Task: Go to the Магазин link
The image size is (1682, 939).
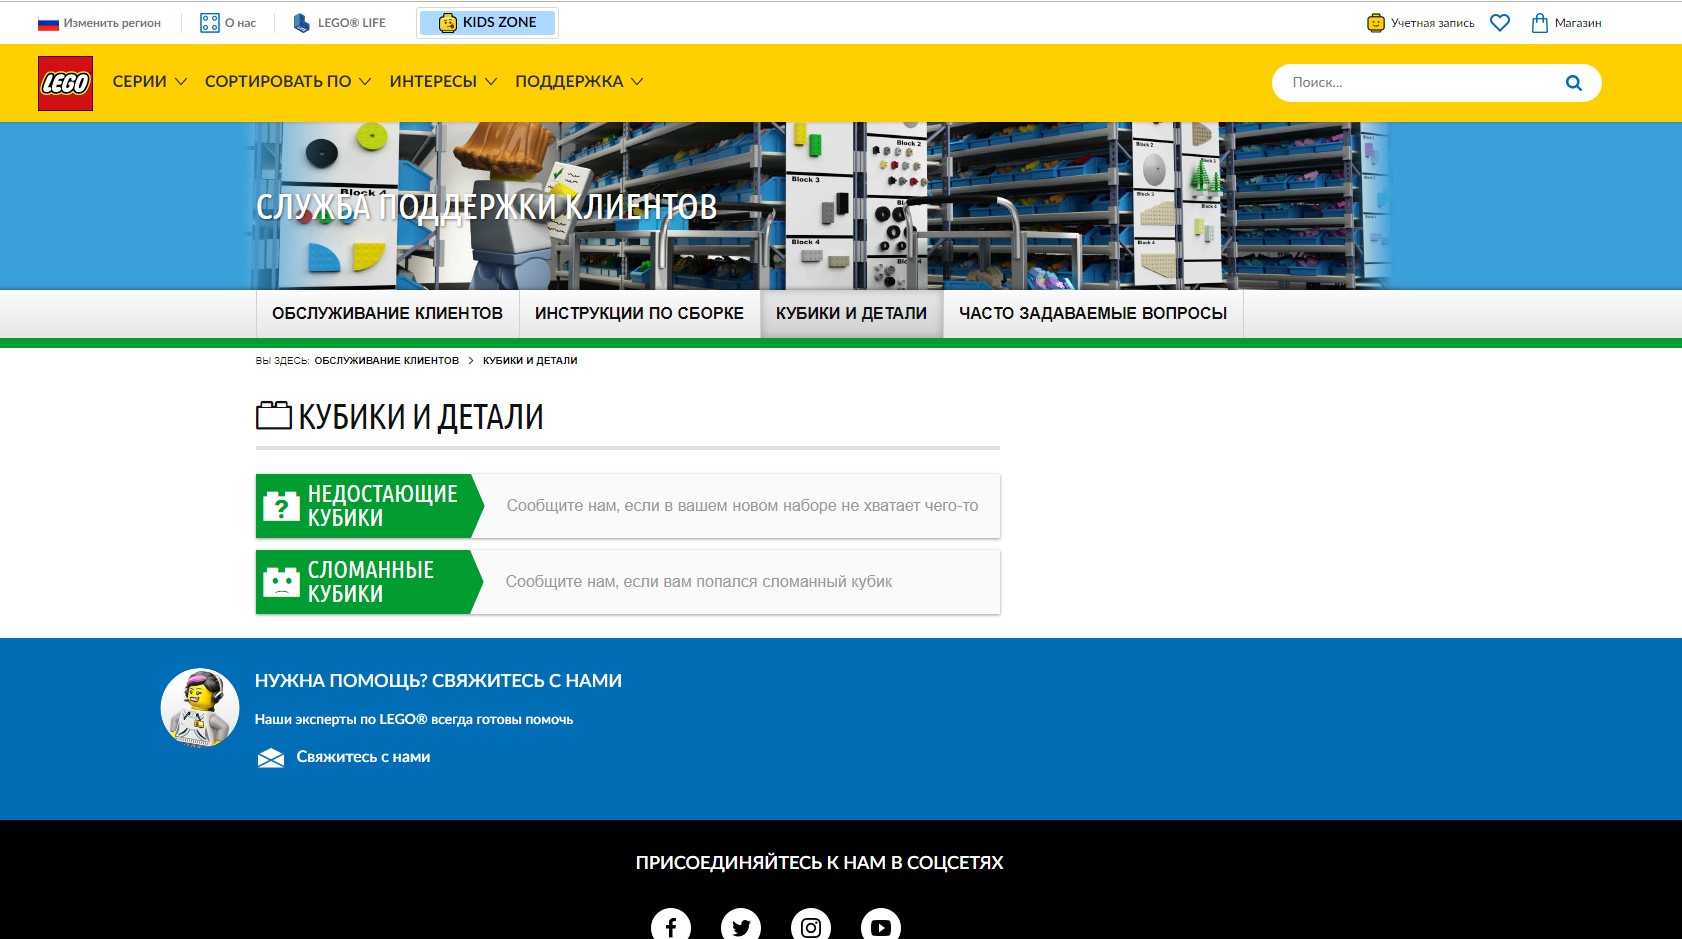Action: pyautogui.click(x=1578, y=23)
